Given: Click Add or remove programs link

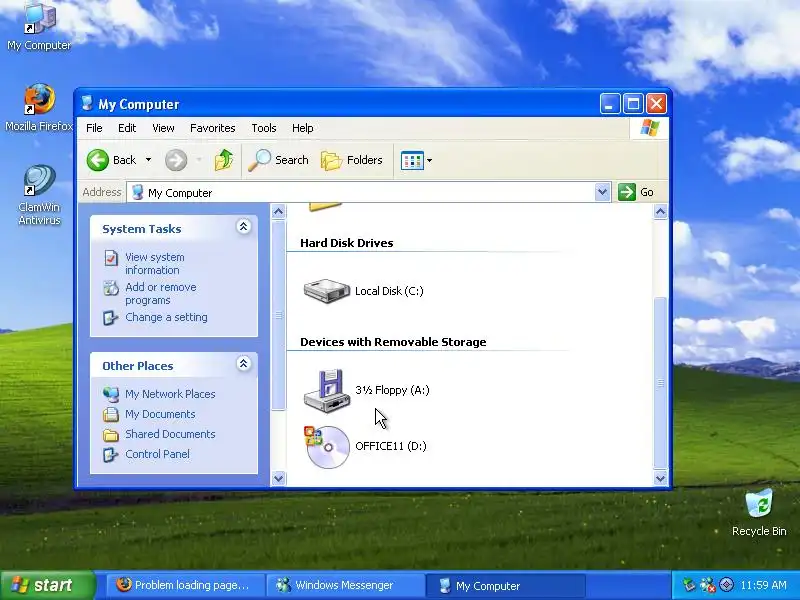Looking at the screenshot, I should point(161,293).
